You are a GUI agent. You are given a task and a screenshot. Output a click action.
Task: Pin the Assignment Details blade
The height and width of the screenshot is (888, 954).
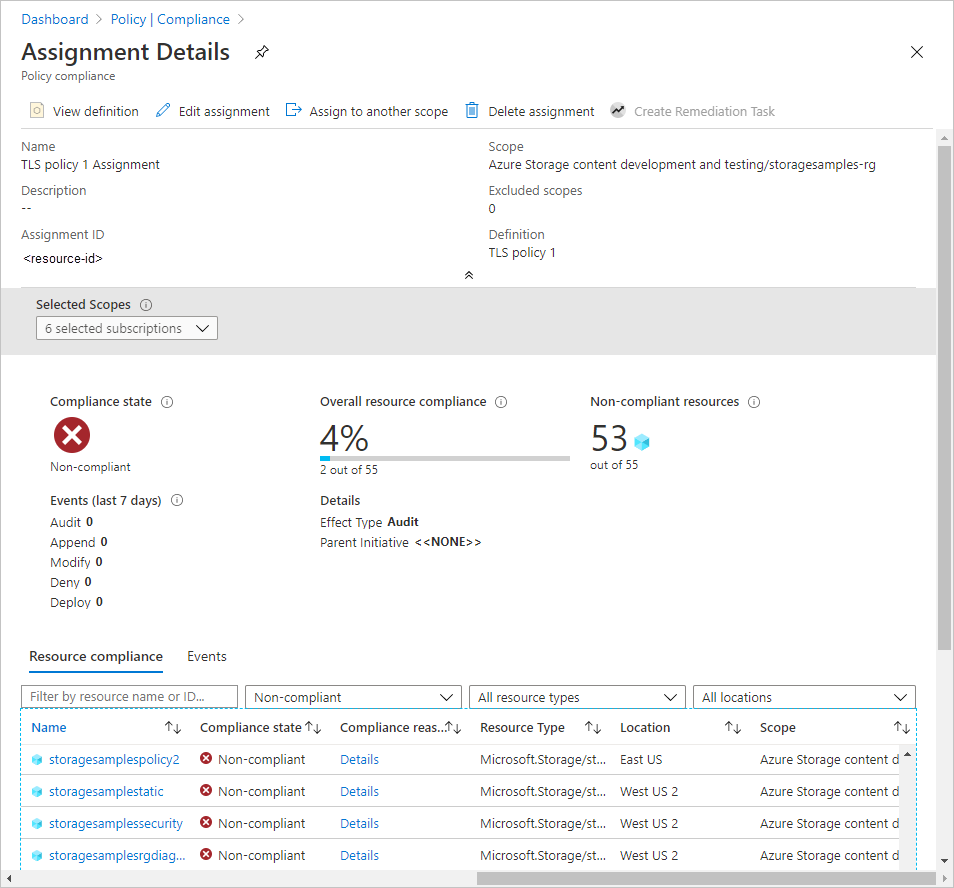261,52
